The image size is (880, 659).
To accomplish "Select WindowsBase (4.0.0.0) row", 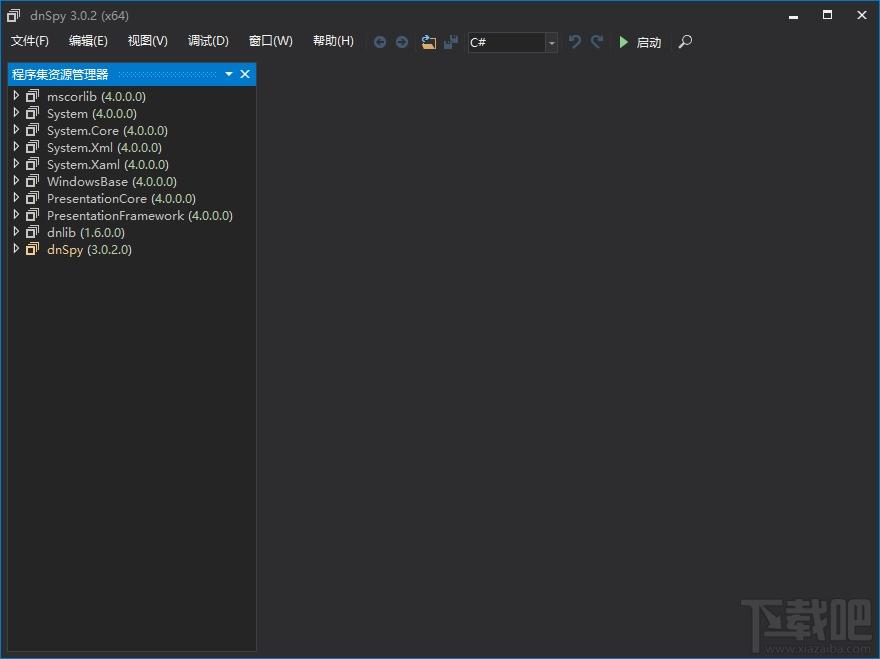I will tap(112, 181).
